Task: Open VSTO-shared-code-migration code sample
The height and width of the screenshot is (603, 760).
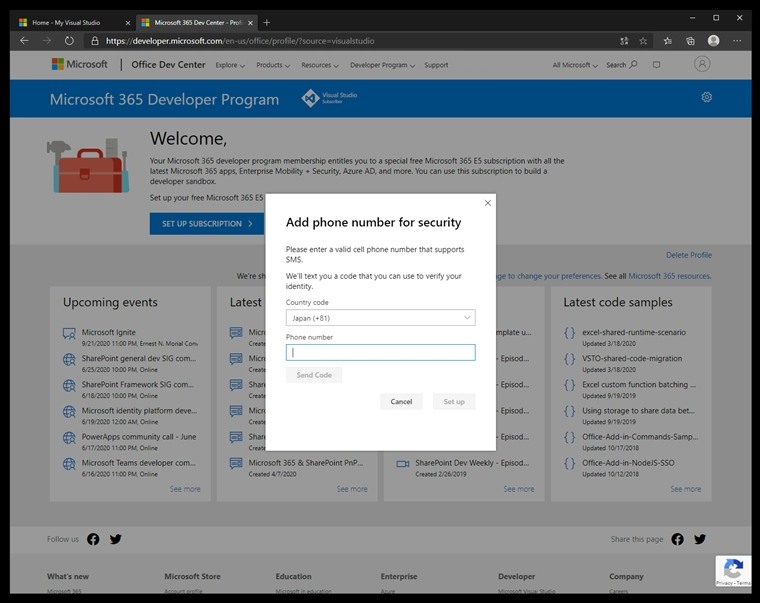Action: pos(632,358)
